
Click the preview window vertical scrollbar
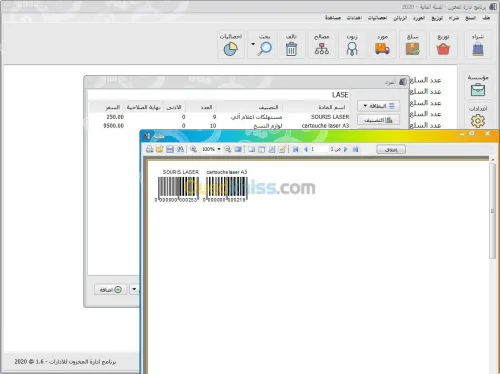[x=492, y=210]
